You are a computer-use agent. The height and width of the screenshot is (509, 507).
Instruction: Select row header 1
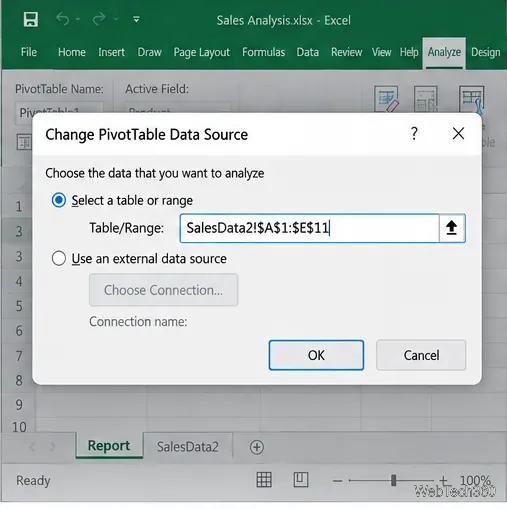(19, 206)
